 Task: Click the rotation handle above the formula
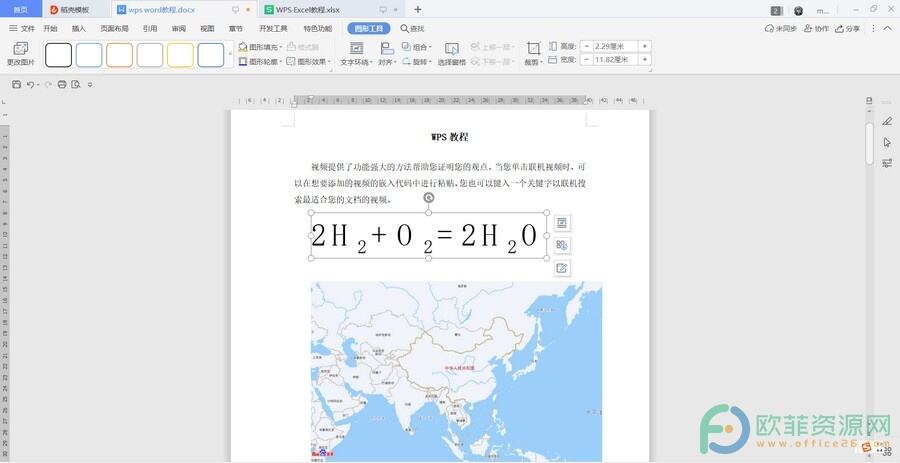[x=428, y=198]
